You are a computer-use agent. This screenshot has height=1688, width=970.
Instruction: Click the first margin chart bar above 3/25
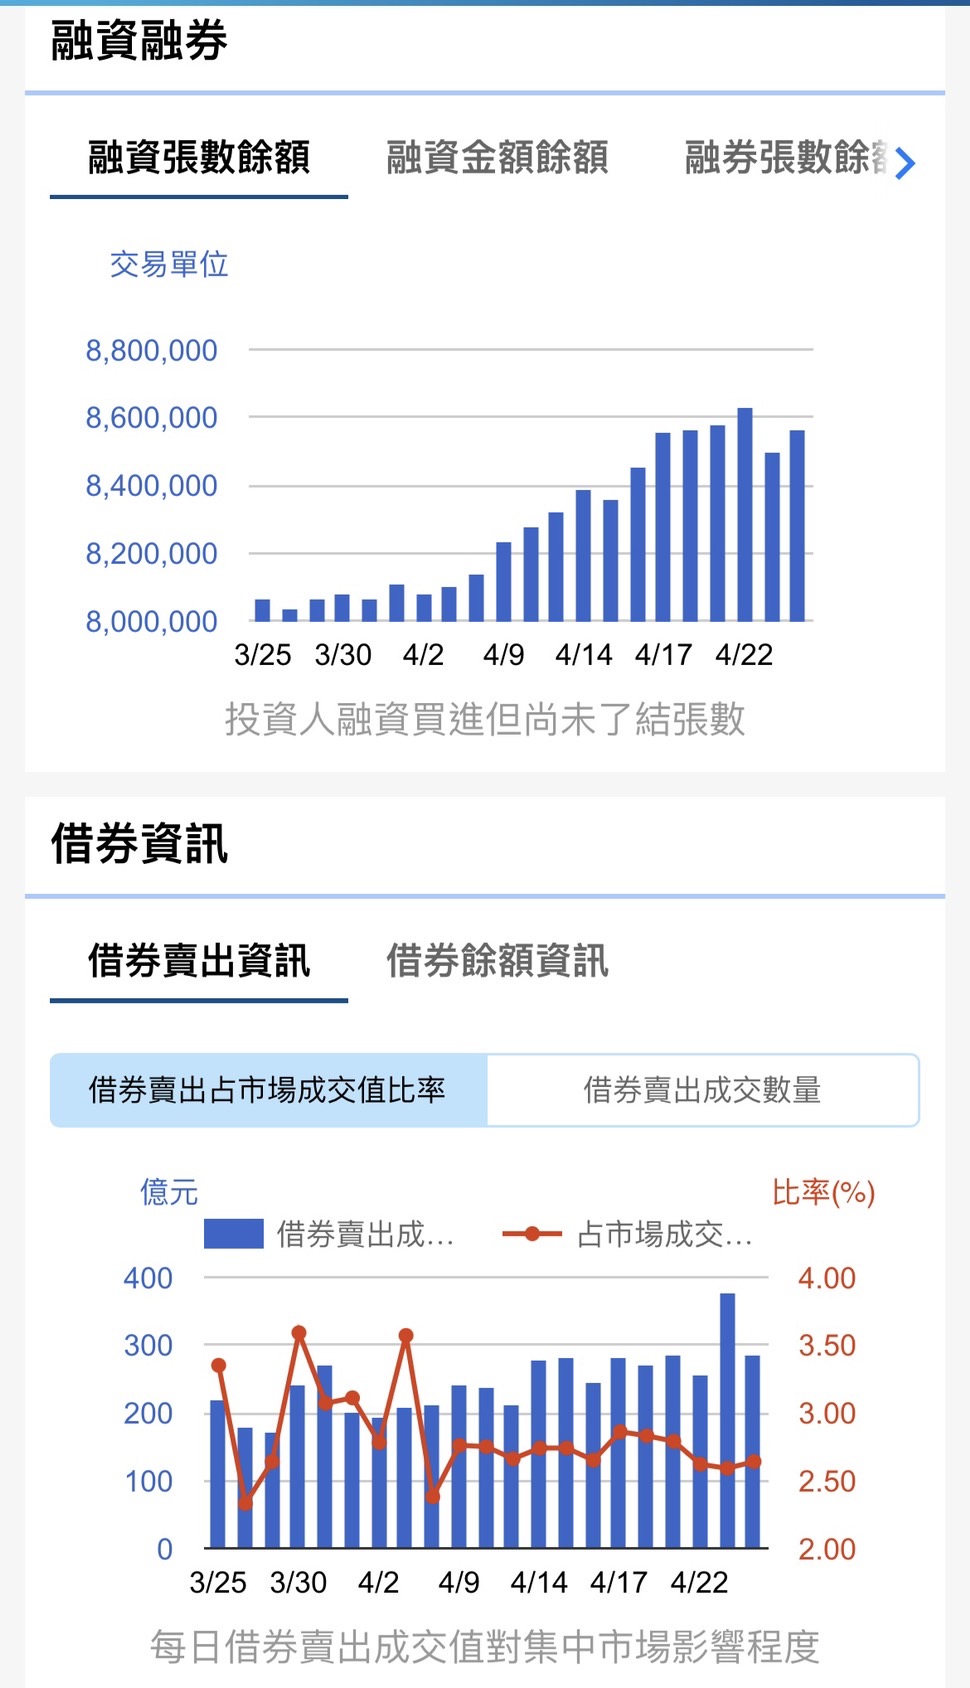(263, 610)
